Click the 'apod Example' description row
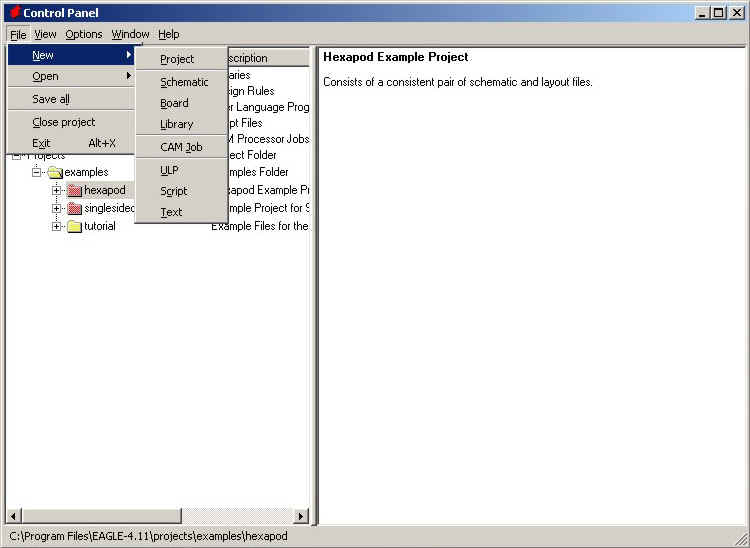 (268, 190)
